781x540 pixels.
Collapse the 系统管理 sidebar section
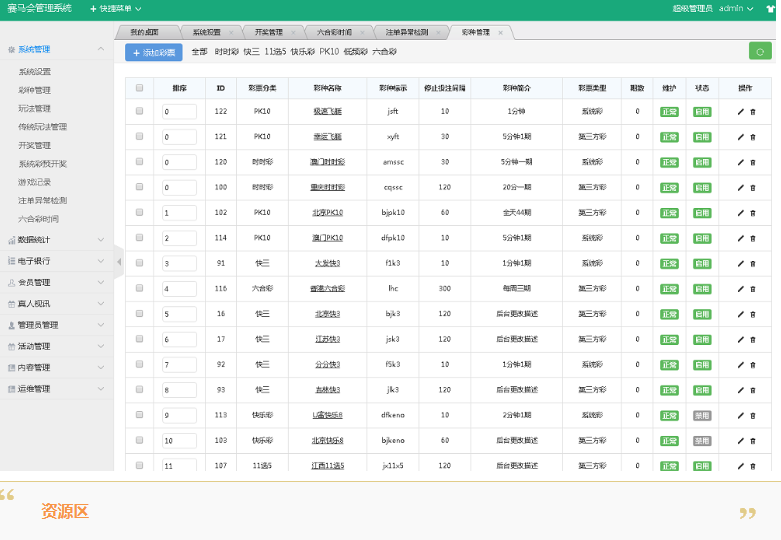[x=57, y=49]
